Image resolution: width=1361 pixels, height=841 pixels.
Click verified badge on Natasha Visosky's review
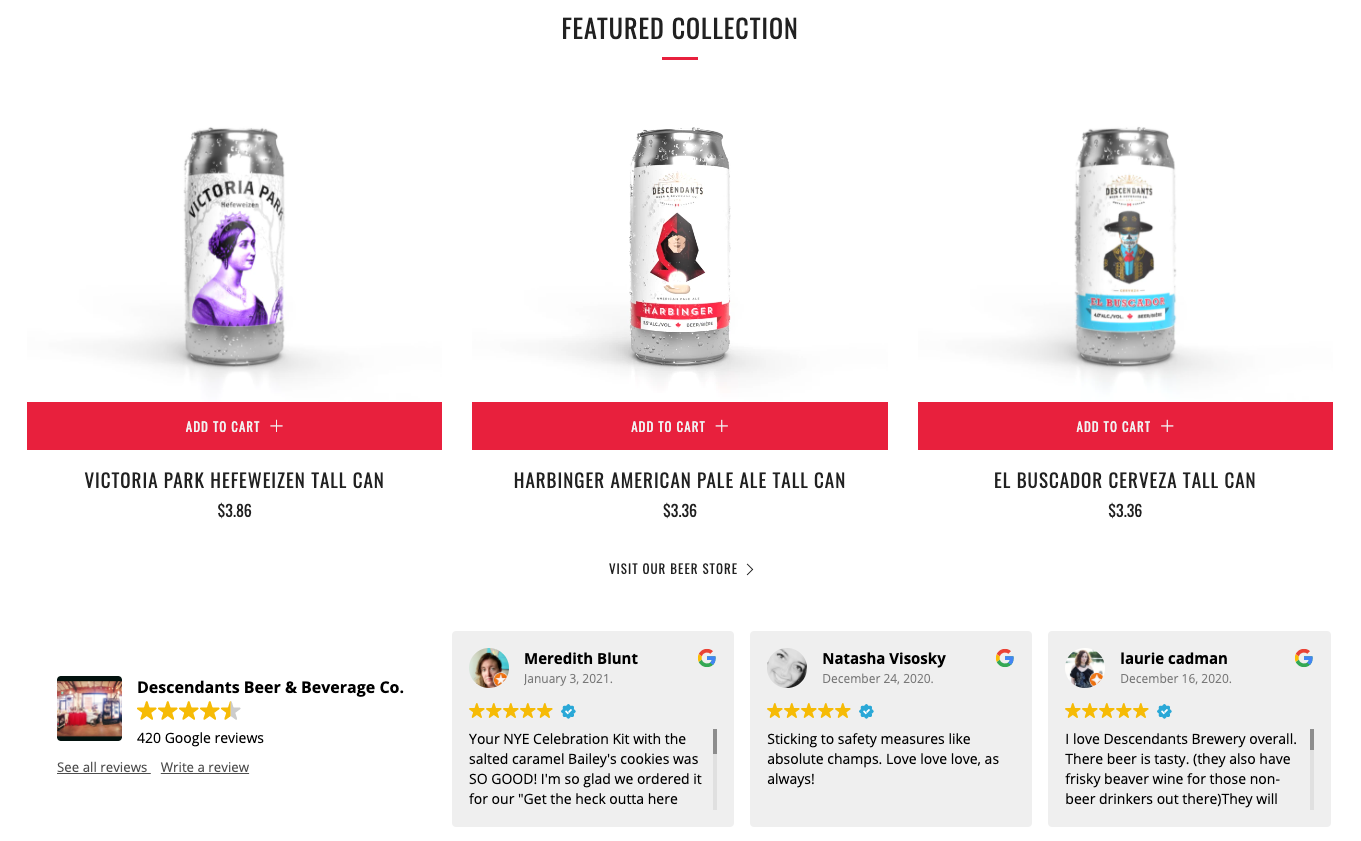point(867,711)
